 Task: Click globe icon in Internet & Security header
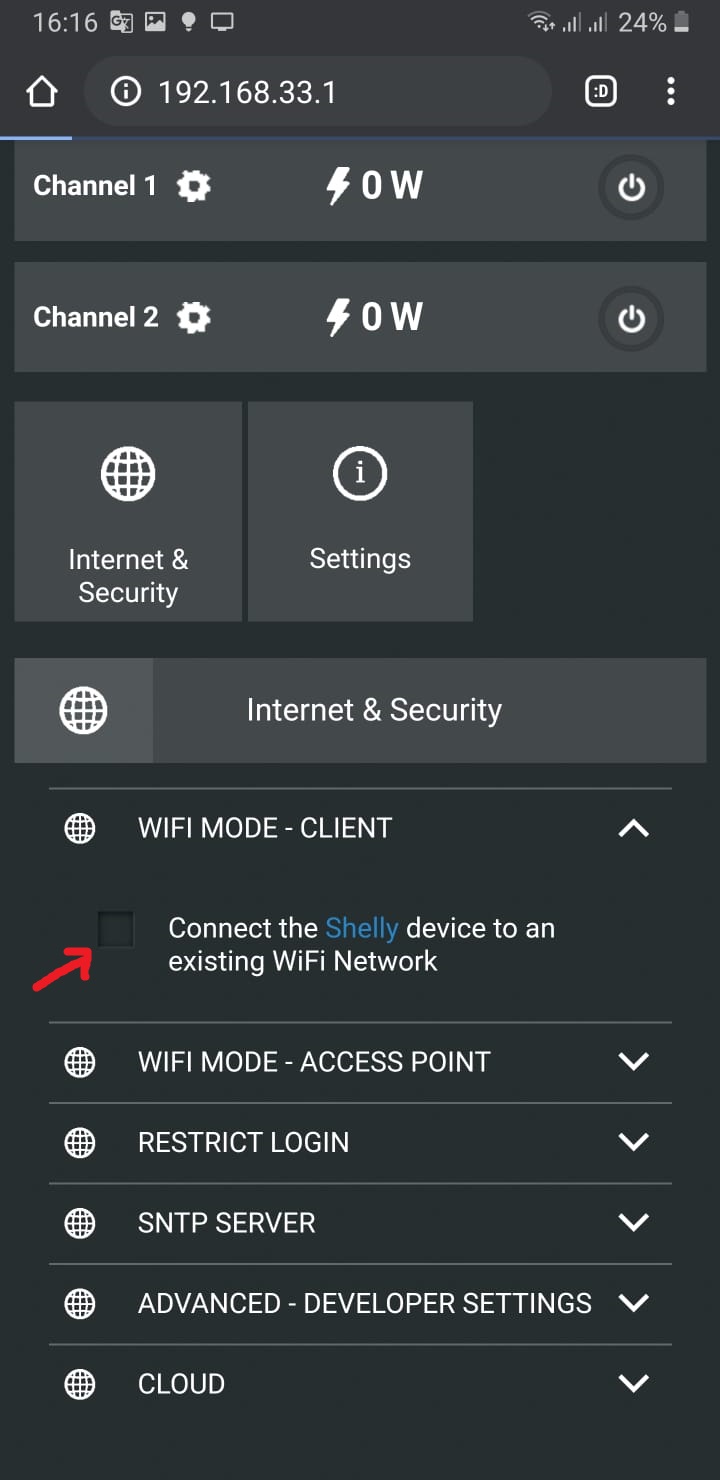[x=84, y=711]
